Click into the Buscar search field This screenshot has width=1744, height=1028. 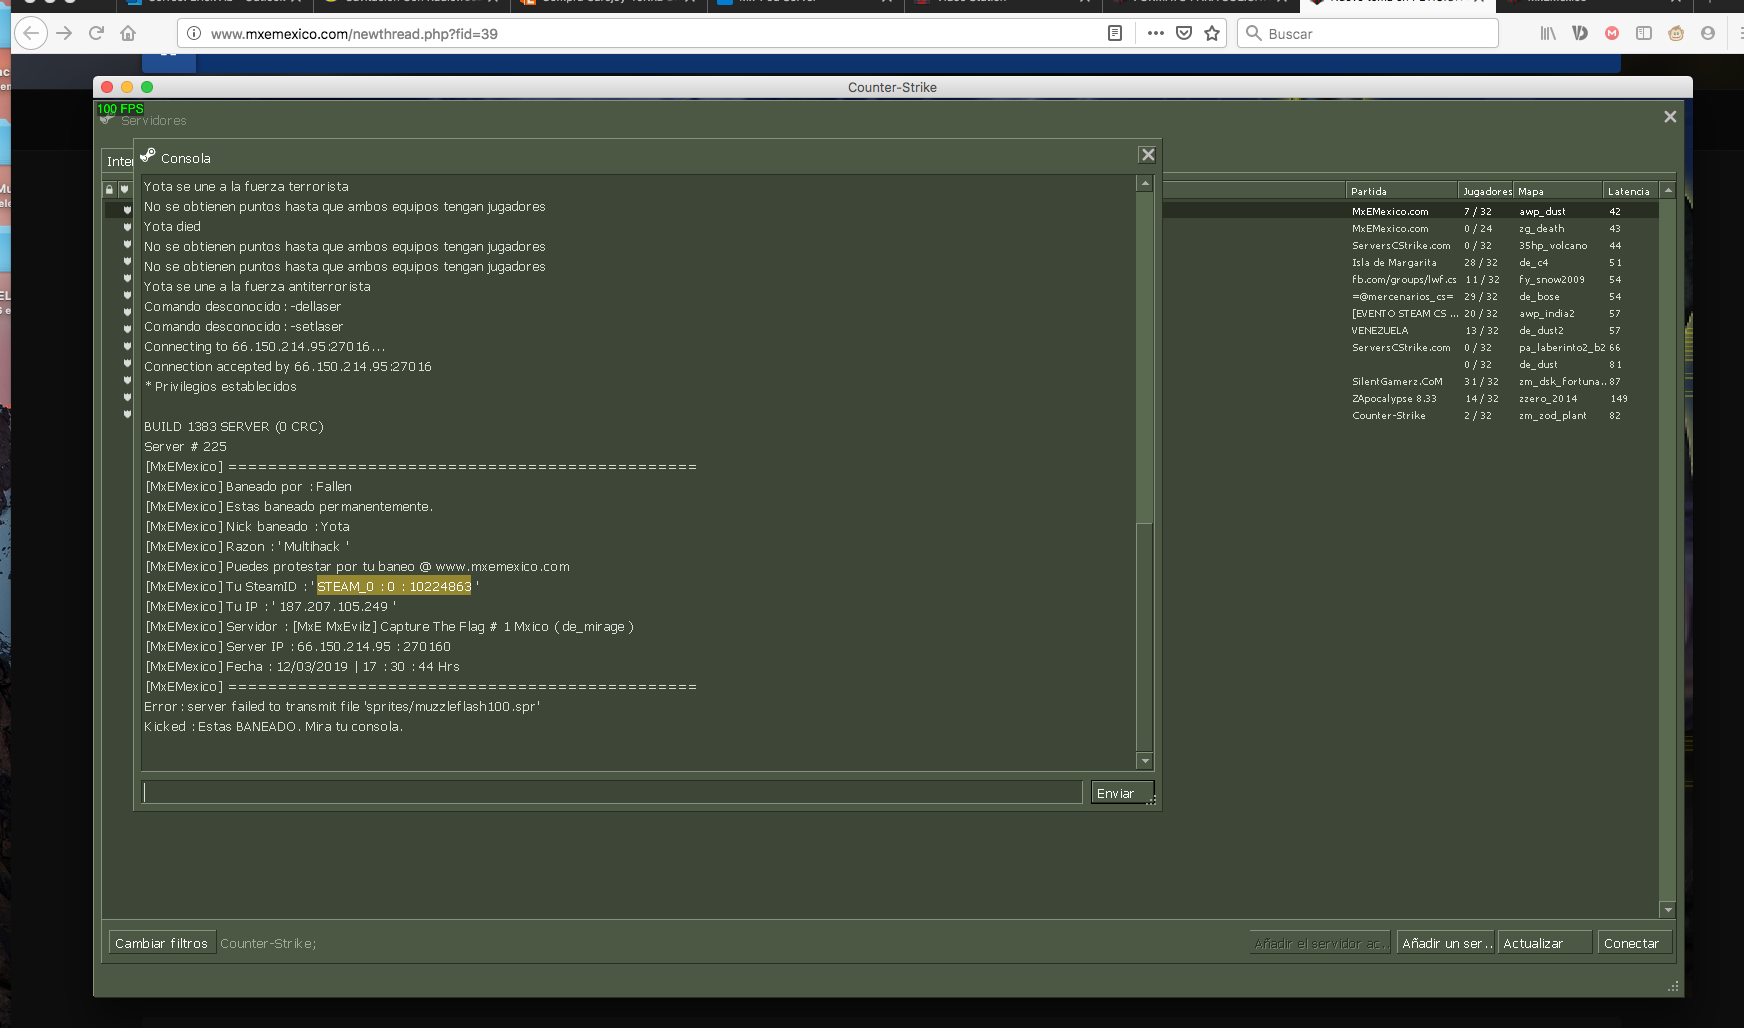(1368, 33)
